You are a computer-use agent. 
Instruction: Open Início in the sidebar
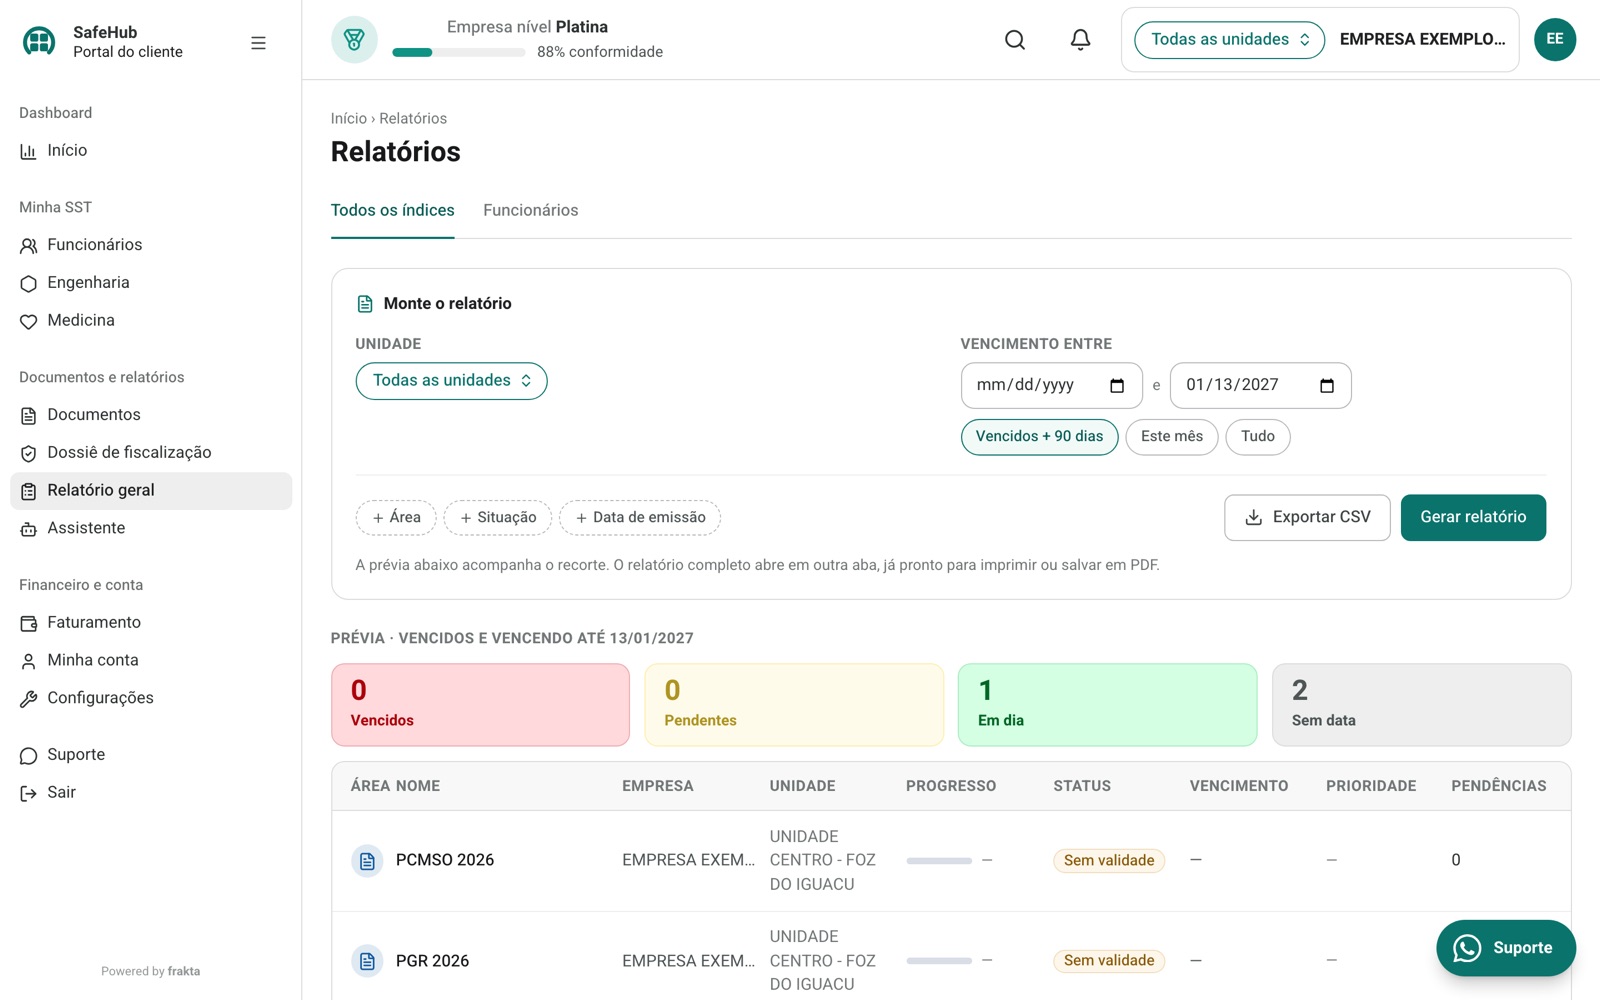click(x=151, y=151)
